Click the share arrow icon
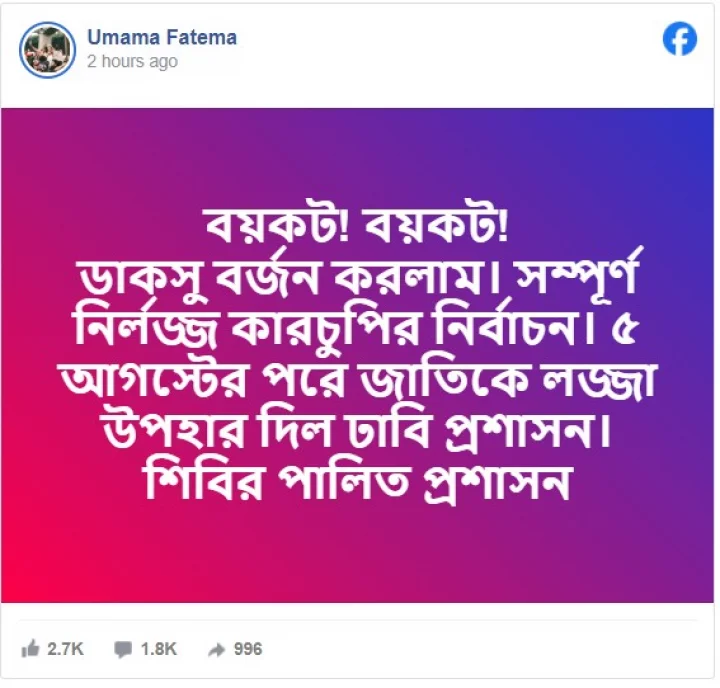This screenshot has height=688, width=720. tap(216, 649)
